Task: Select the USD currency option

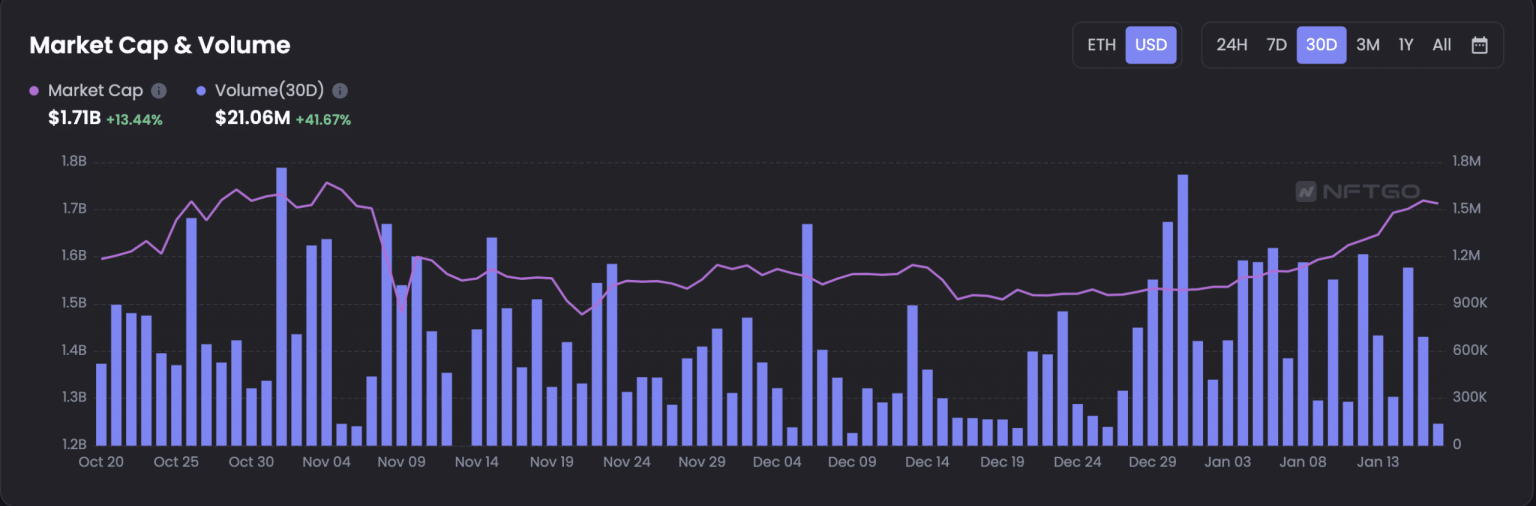Action: point(1151,45)
